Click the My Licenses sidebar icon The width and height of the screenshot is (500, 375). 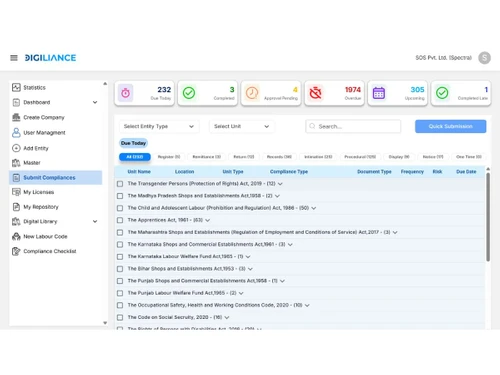pyautogui.click(x=16, y=192)
